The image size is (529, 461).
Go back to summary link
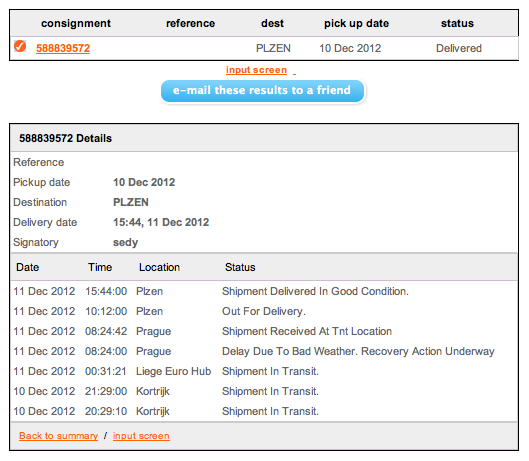tap(58, 436)
